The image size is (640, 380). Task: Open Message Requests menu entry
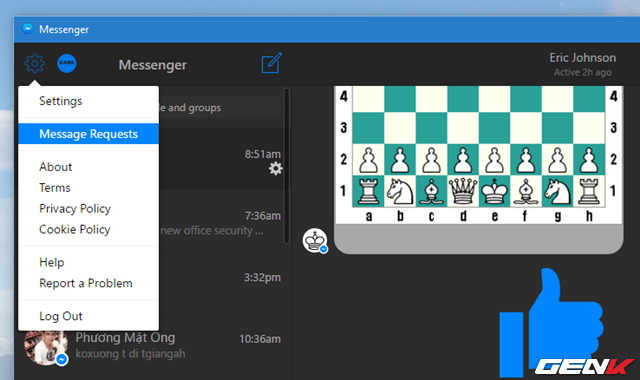pos(89,134)
